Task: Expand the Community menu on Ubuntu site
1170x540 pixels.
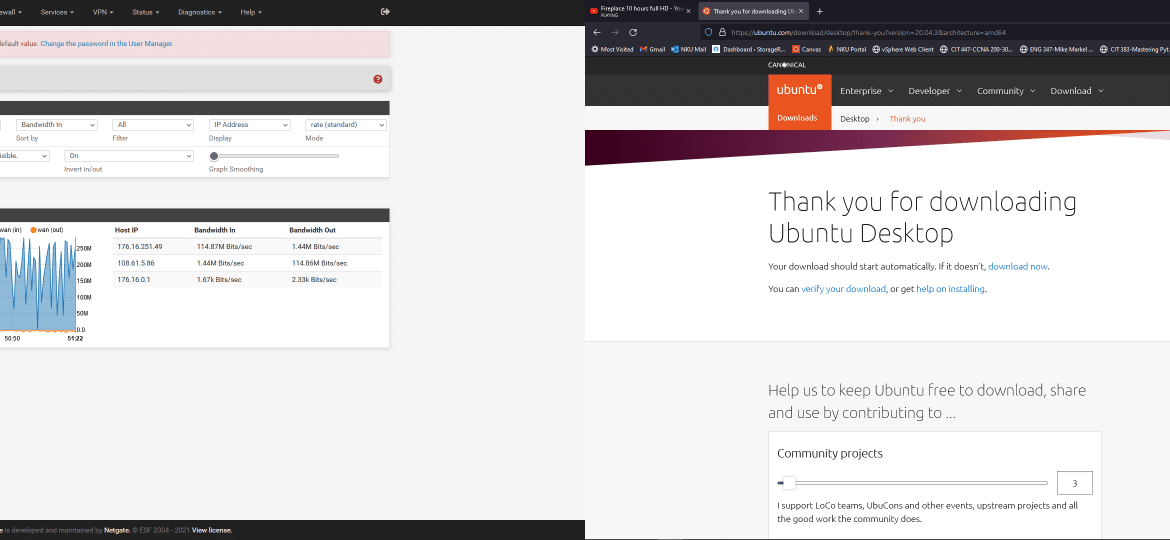Action: pyautogui.click(x=1006, y=91)
